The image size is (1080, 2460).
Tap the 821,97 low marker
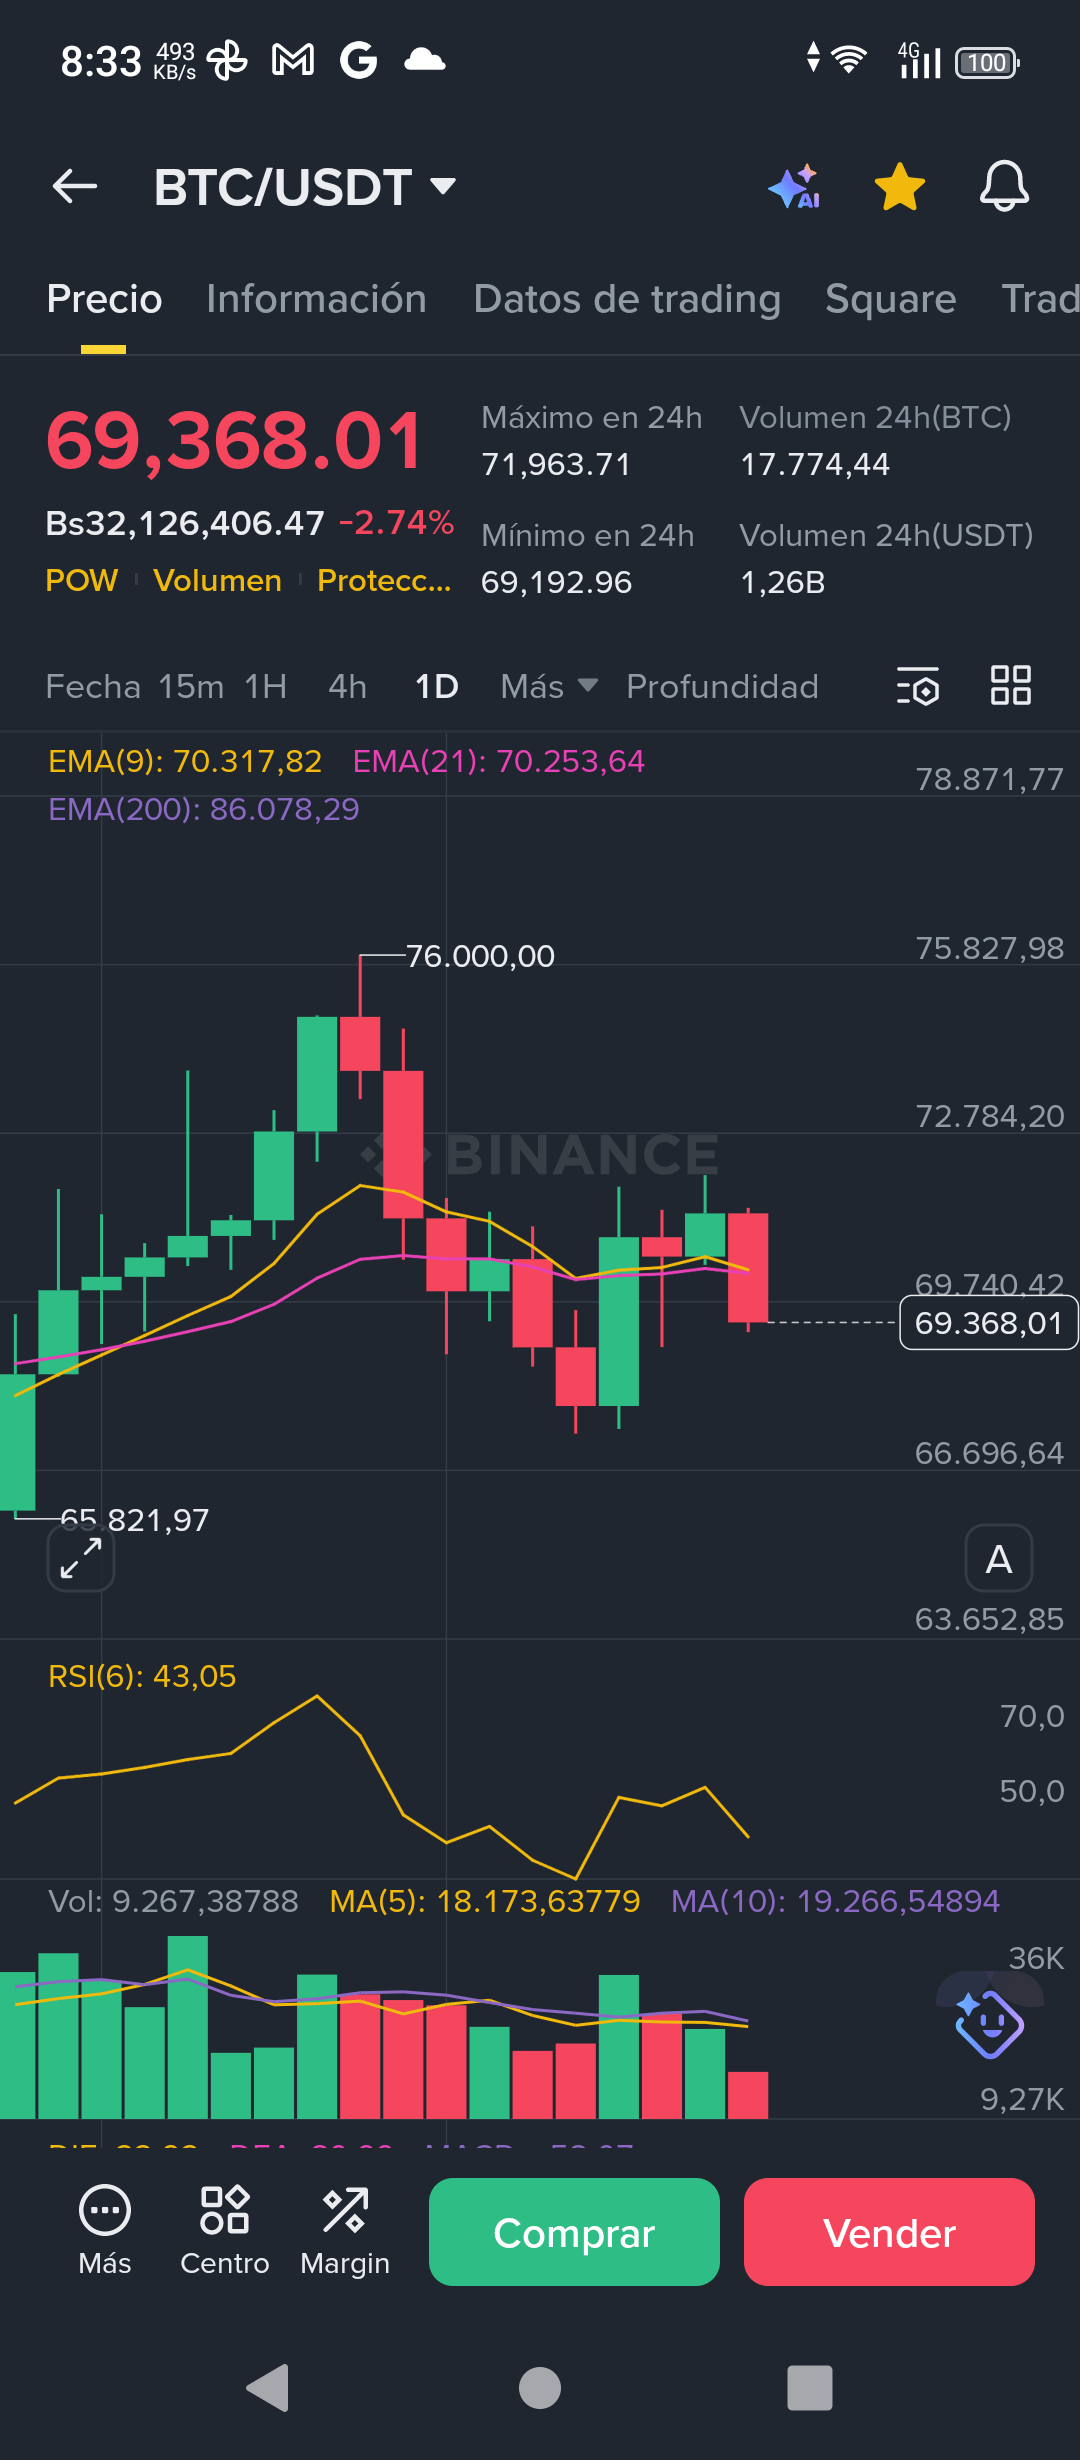(135, 1520)
